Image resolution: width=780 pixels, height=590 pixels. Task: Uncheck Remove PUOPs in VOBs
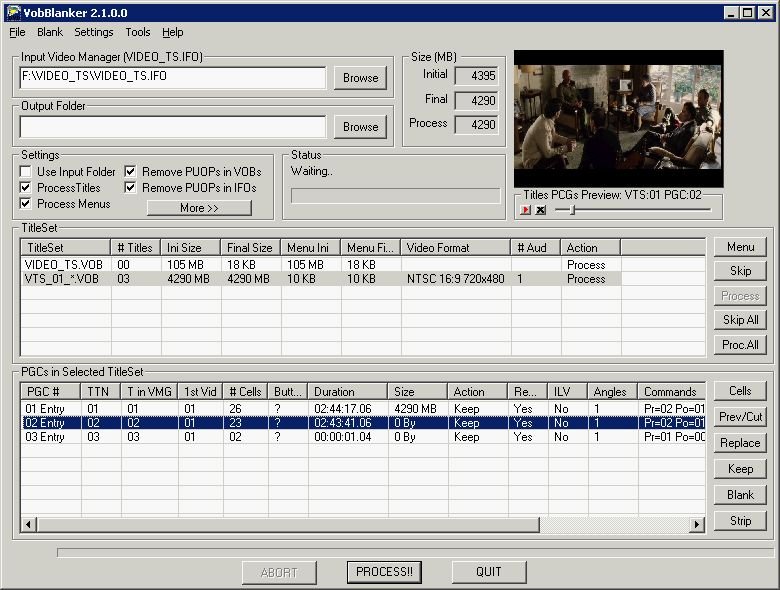(x=131, y=172)
